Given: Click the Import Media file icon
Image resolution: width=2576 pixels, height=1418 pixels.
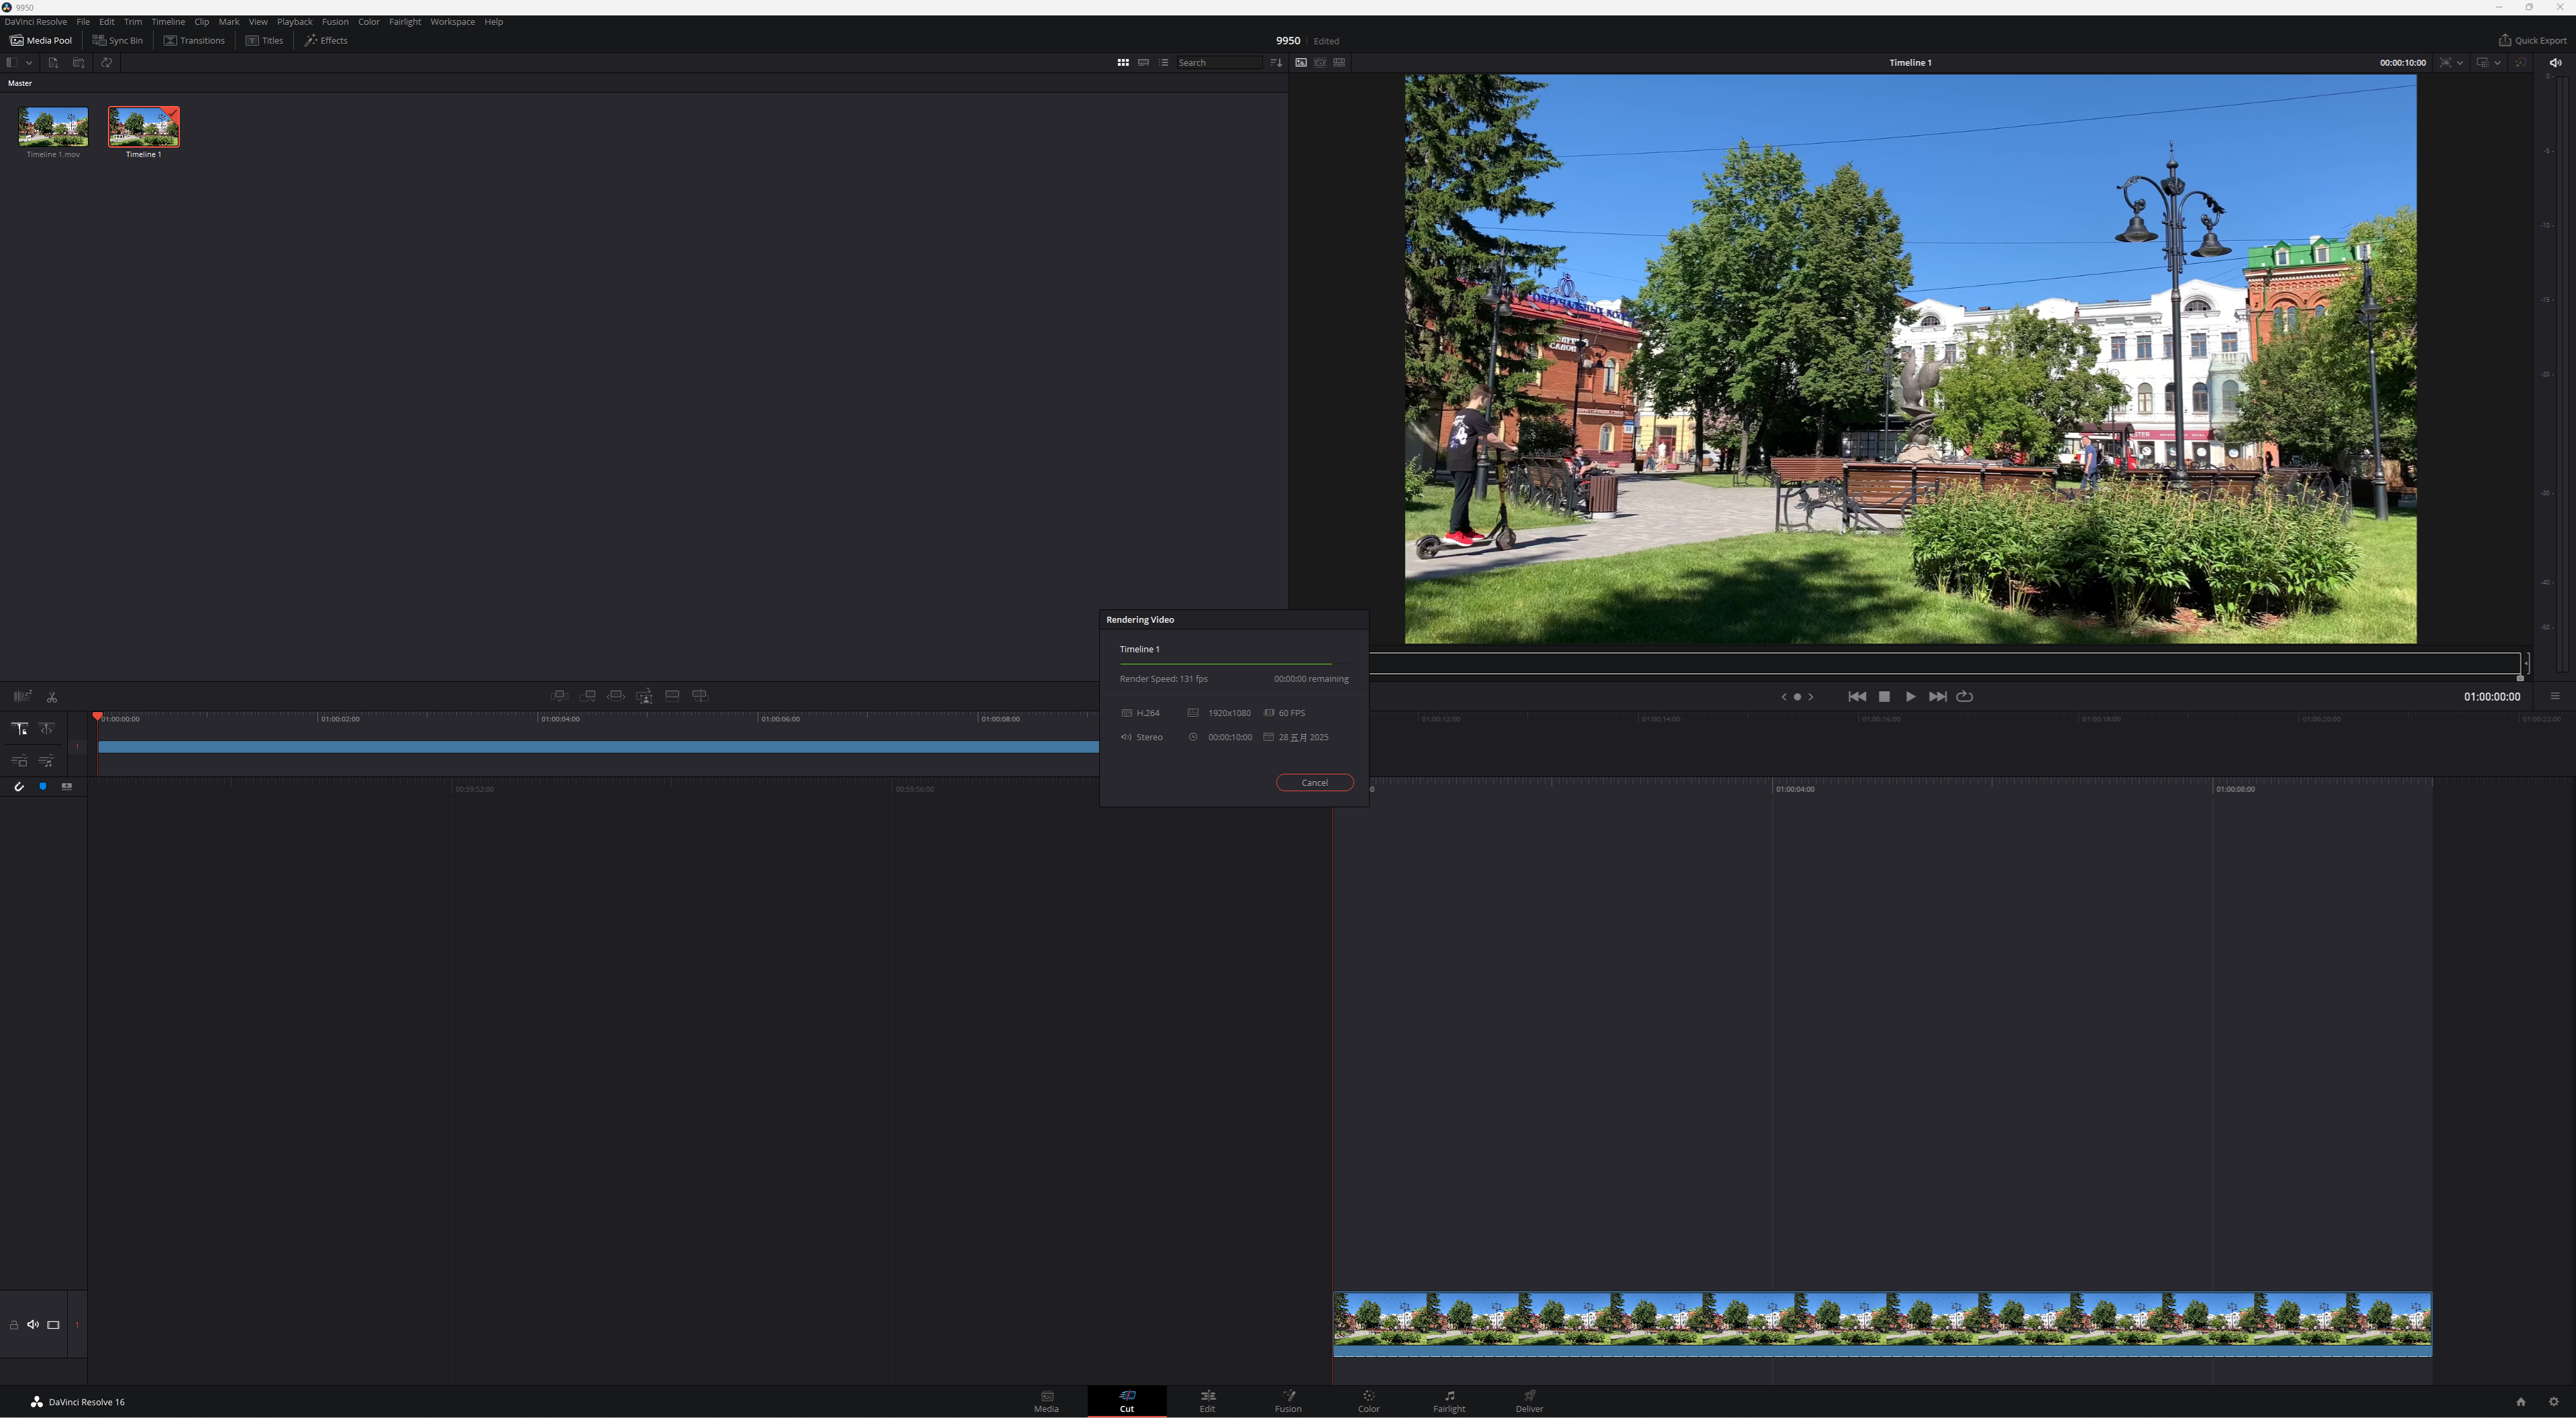Looking at the screenshot, I should (x=53, y=63).
